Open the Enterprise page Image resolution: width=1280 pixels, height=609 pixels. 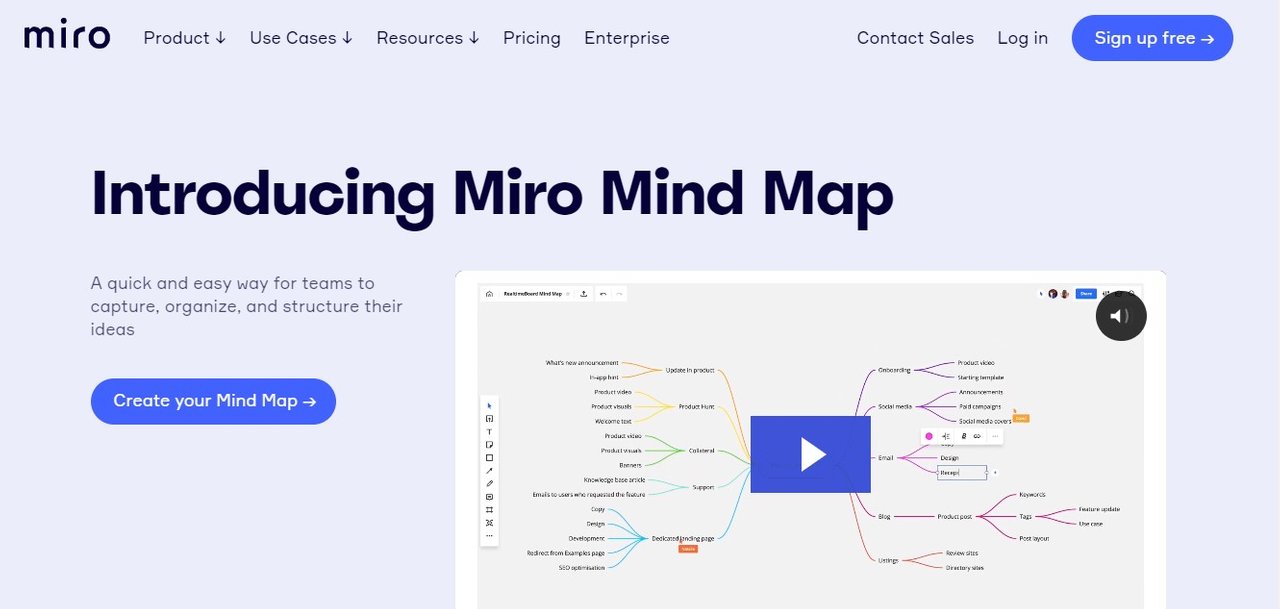[627, 38]
